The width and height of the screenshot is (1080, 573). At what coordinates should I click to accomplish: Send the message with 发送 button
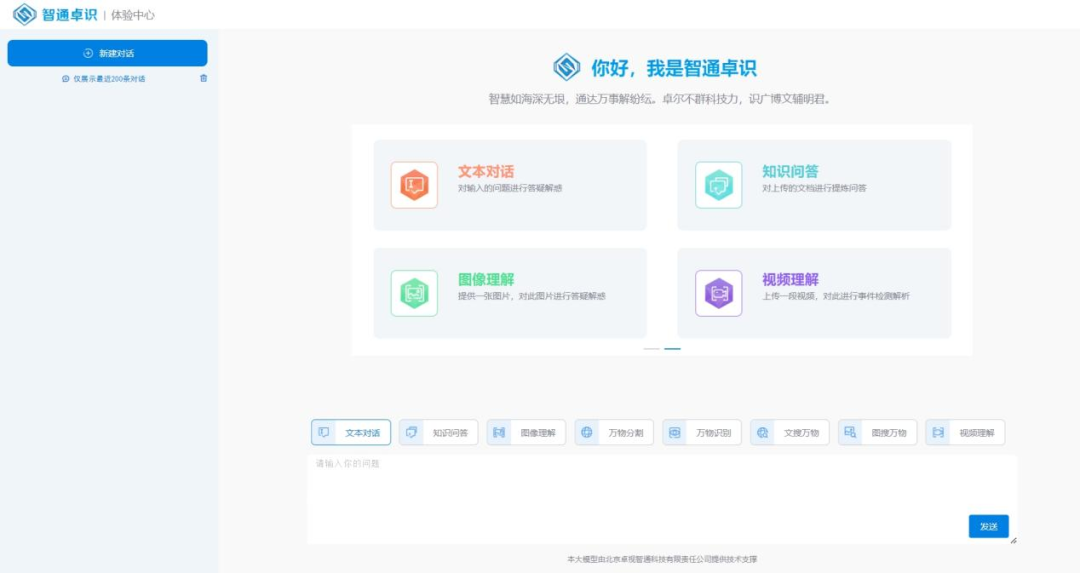coord(988,526)
